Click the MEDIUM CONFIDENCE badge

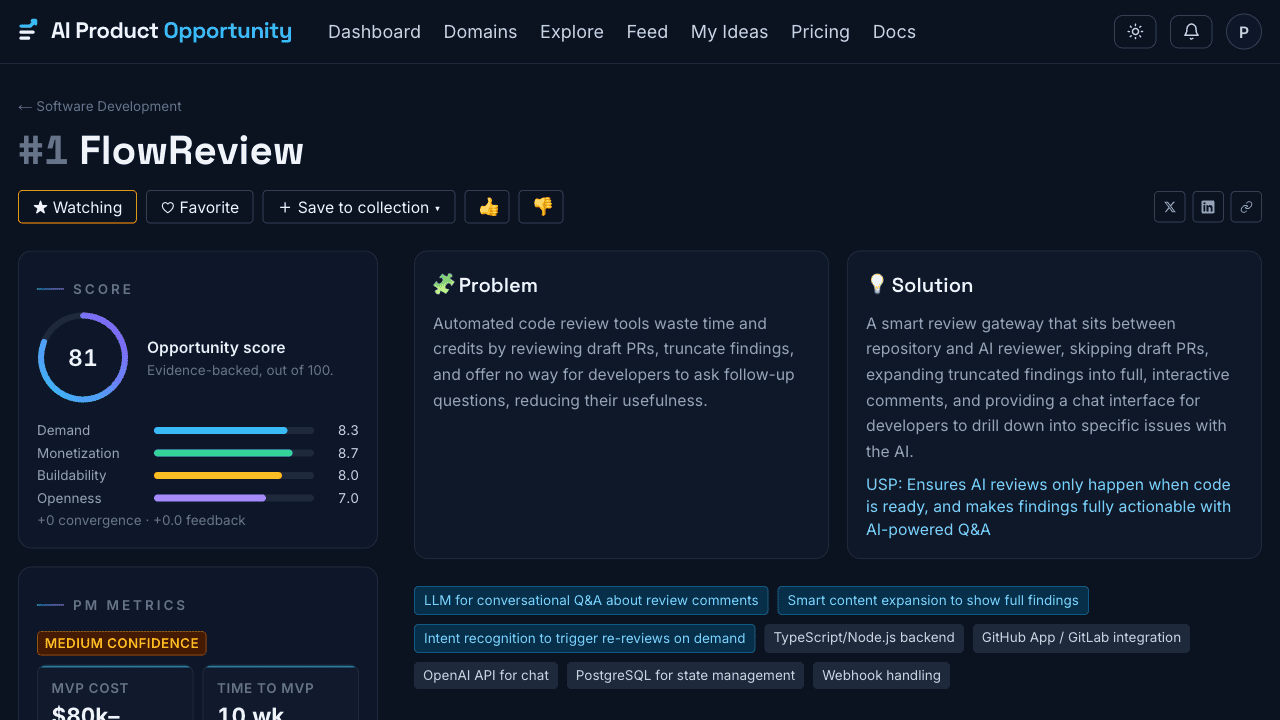point(122,643)
